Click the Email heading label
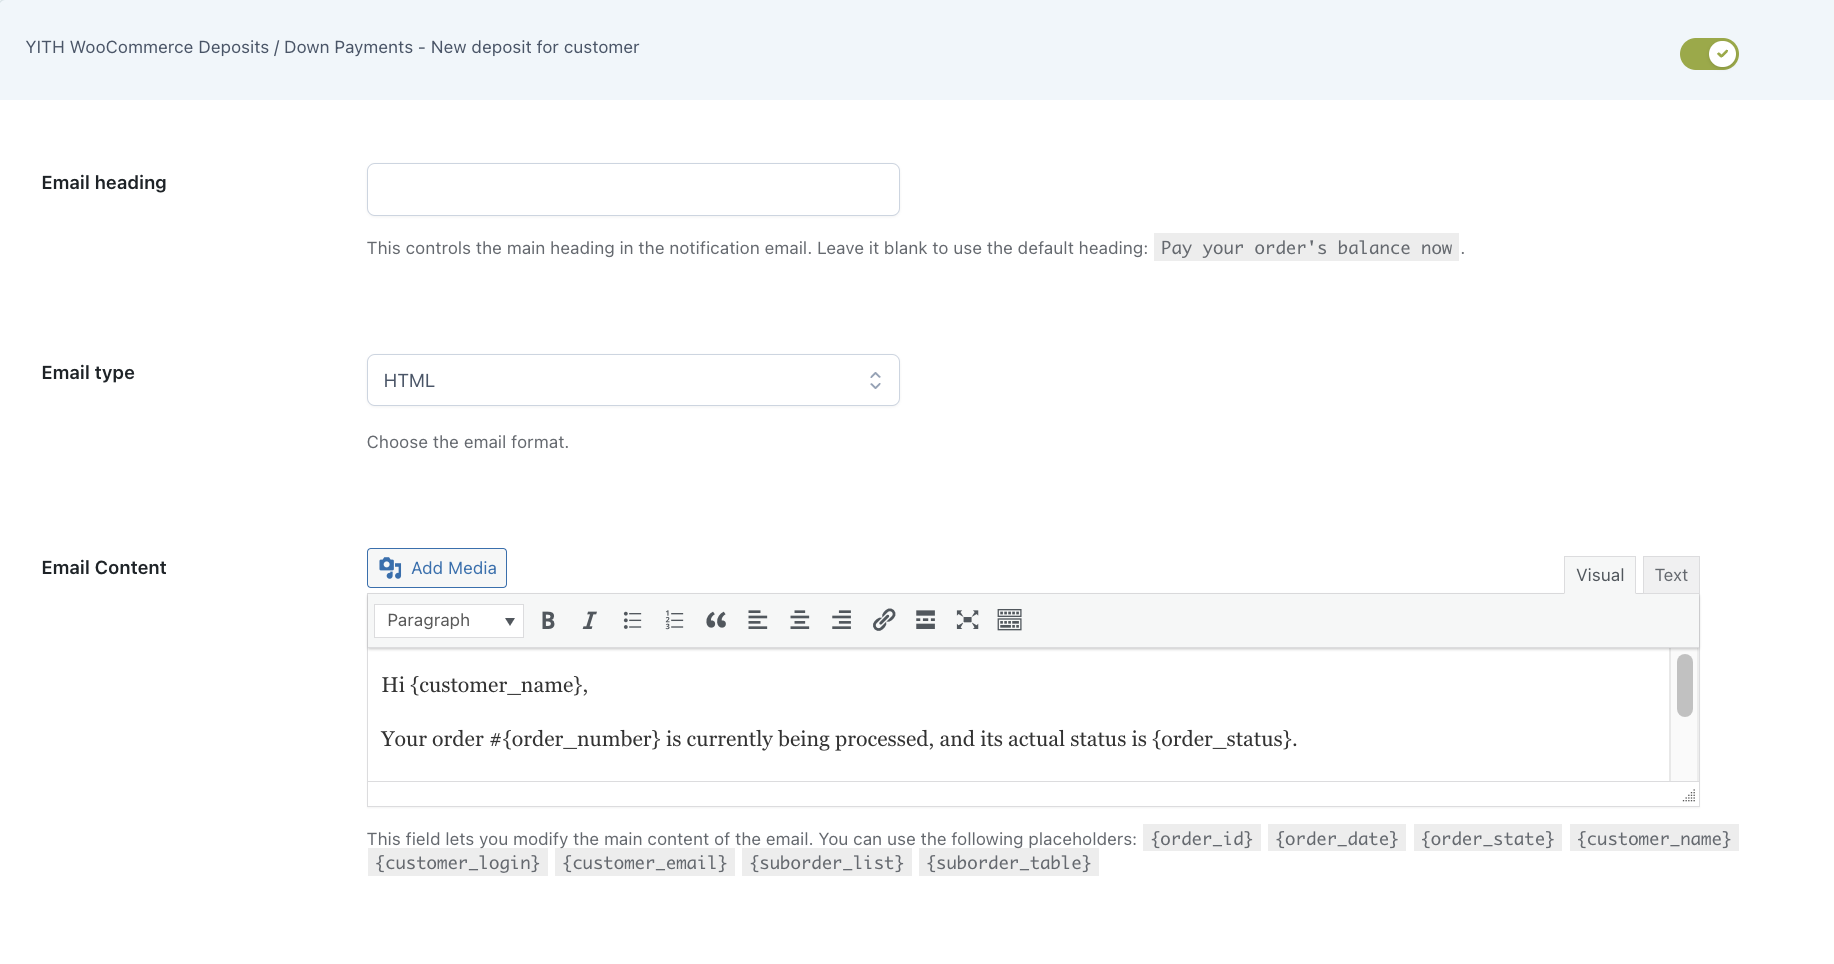 pyautogui.click(x=104, y=183)
